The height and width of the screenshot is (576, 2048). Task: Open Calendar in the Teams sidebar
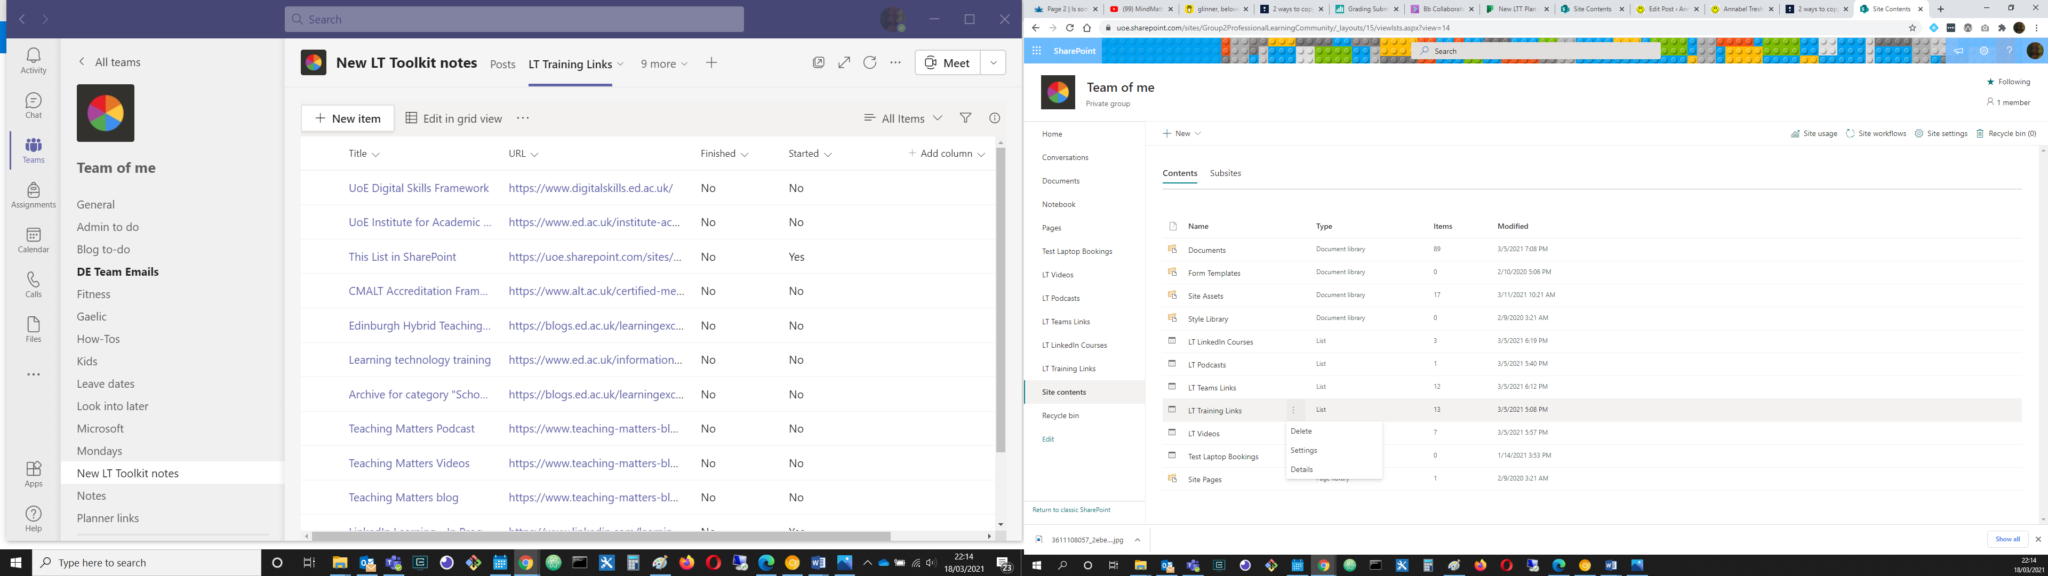(33, 240)
